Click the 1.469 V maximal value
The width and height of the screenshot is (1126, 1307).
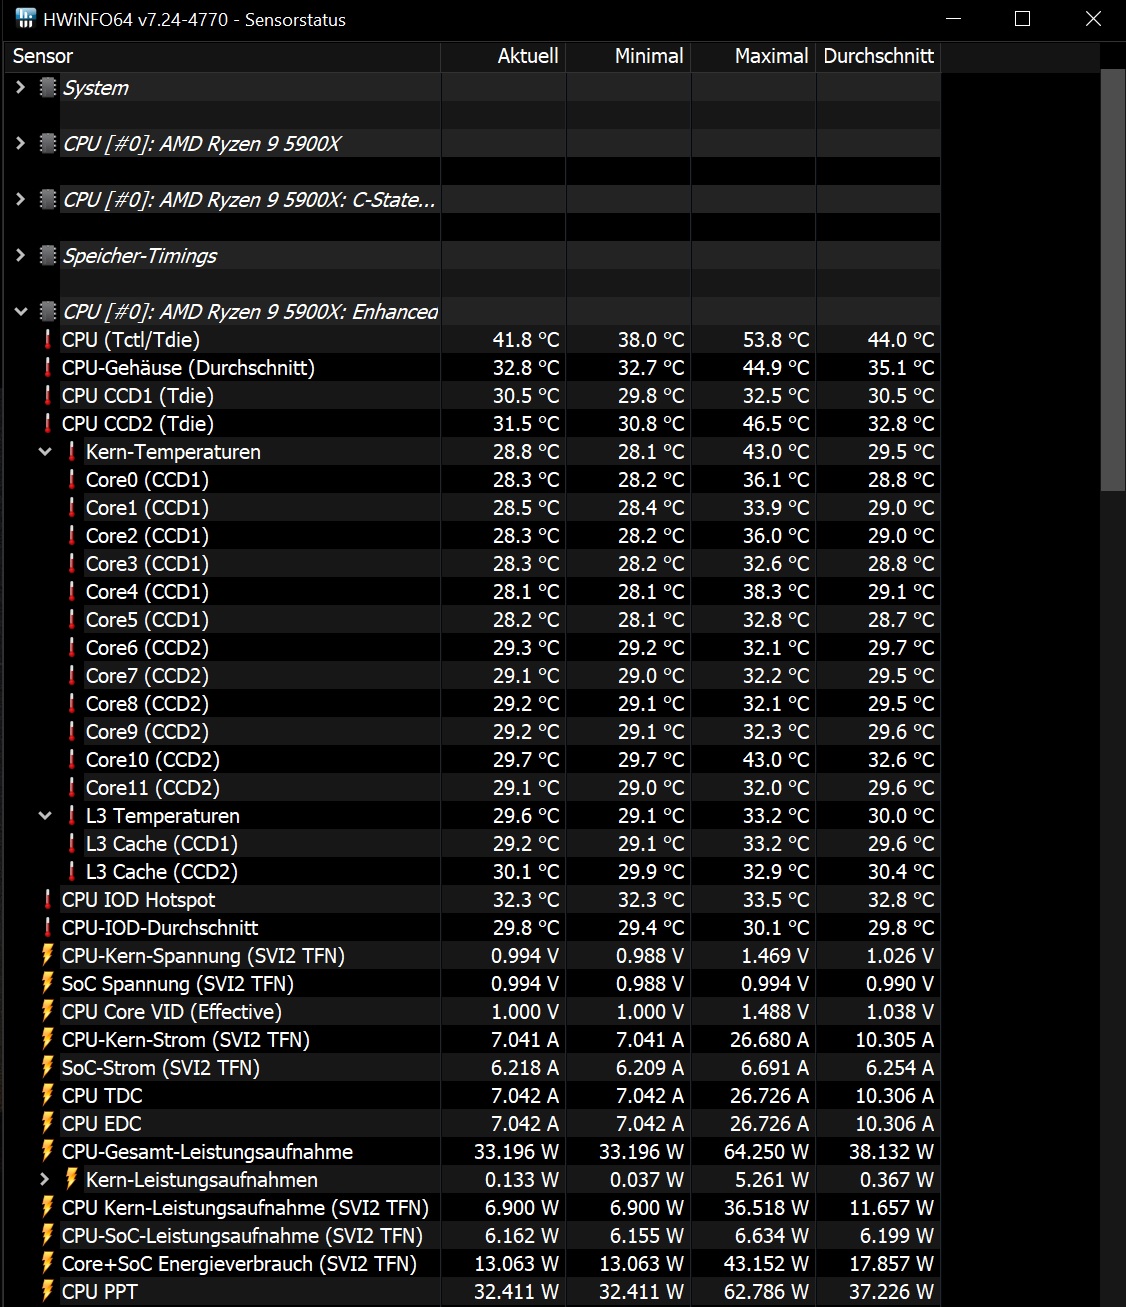(x=774, y=956)
